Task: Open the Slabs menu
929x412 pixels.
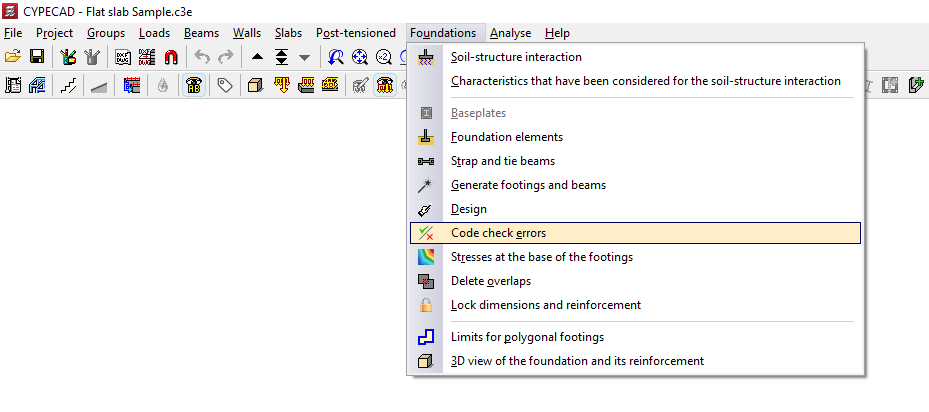Action: [x=289, y=33]
